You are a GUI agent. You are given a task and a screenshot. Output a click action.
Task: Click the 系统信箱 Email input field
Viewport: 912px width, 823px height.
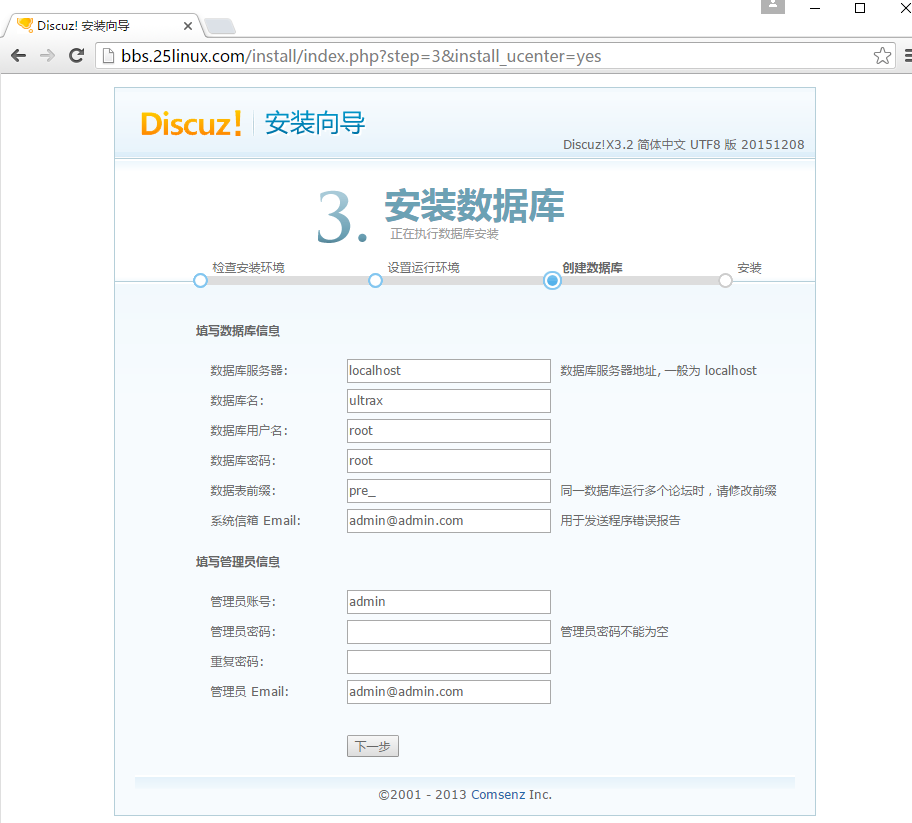coord(448,521)
